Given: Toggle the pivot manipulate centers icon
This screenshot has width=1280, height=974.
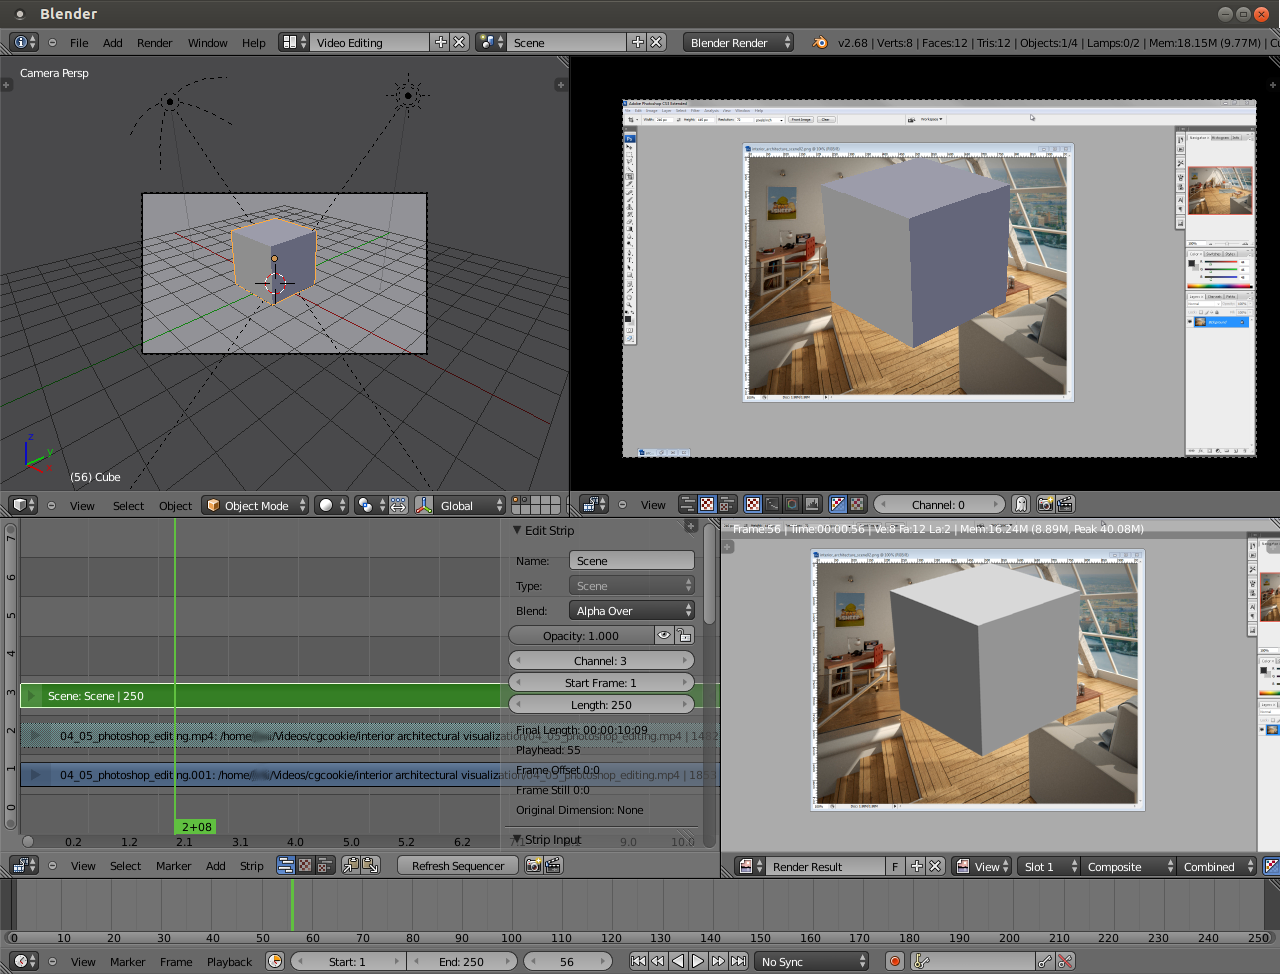Looking at the screenshot, I should pyautogui.click(x=398, y=505).
